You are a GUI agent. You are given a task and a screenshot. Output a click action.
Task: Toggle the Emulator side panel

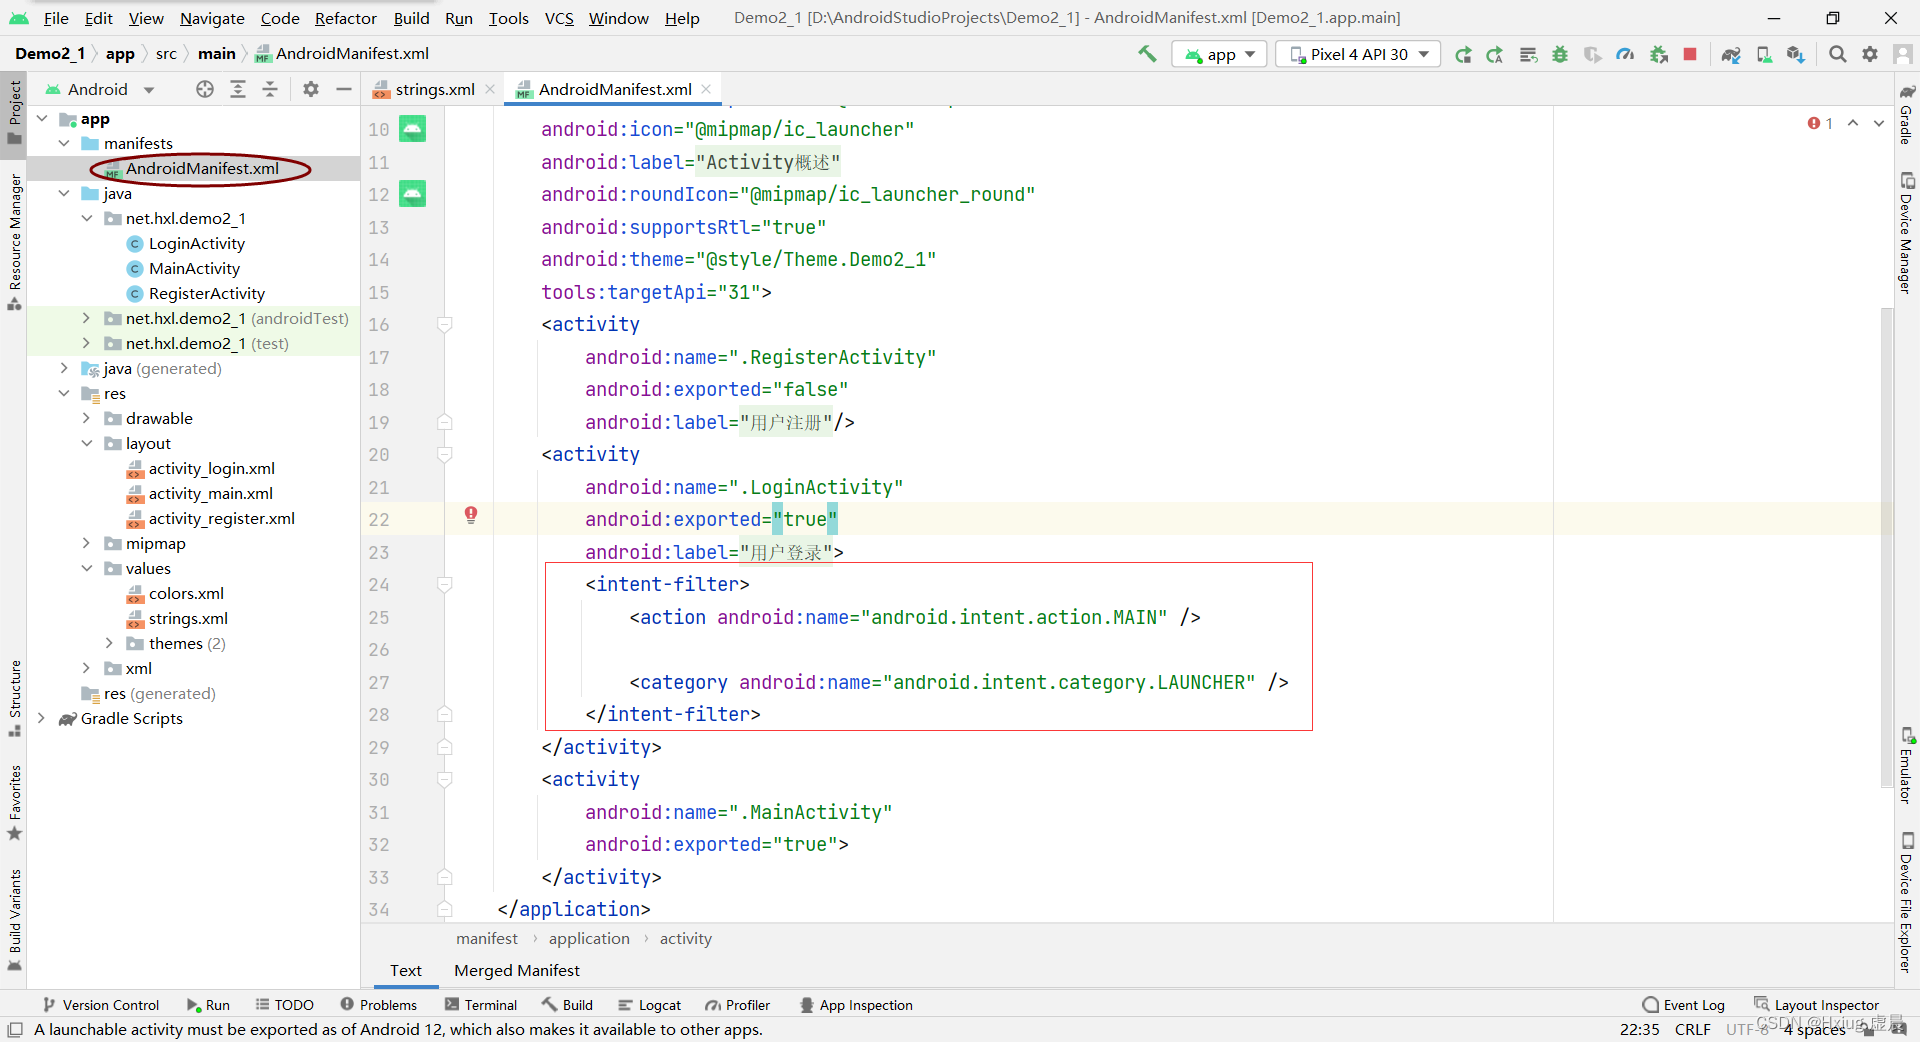click(1907, 765)
